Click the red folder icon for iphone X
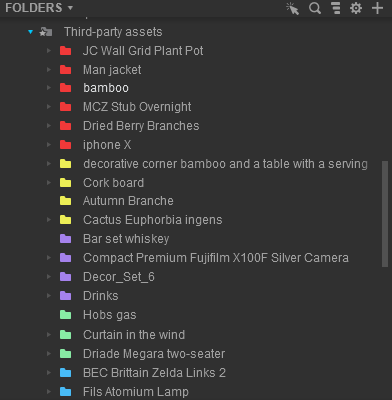The height and width of the screenshot is (400, 392). click(x=66, y=145)
